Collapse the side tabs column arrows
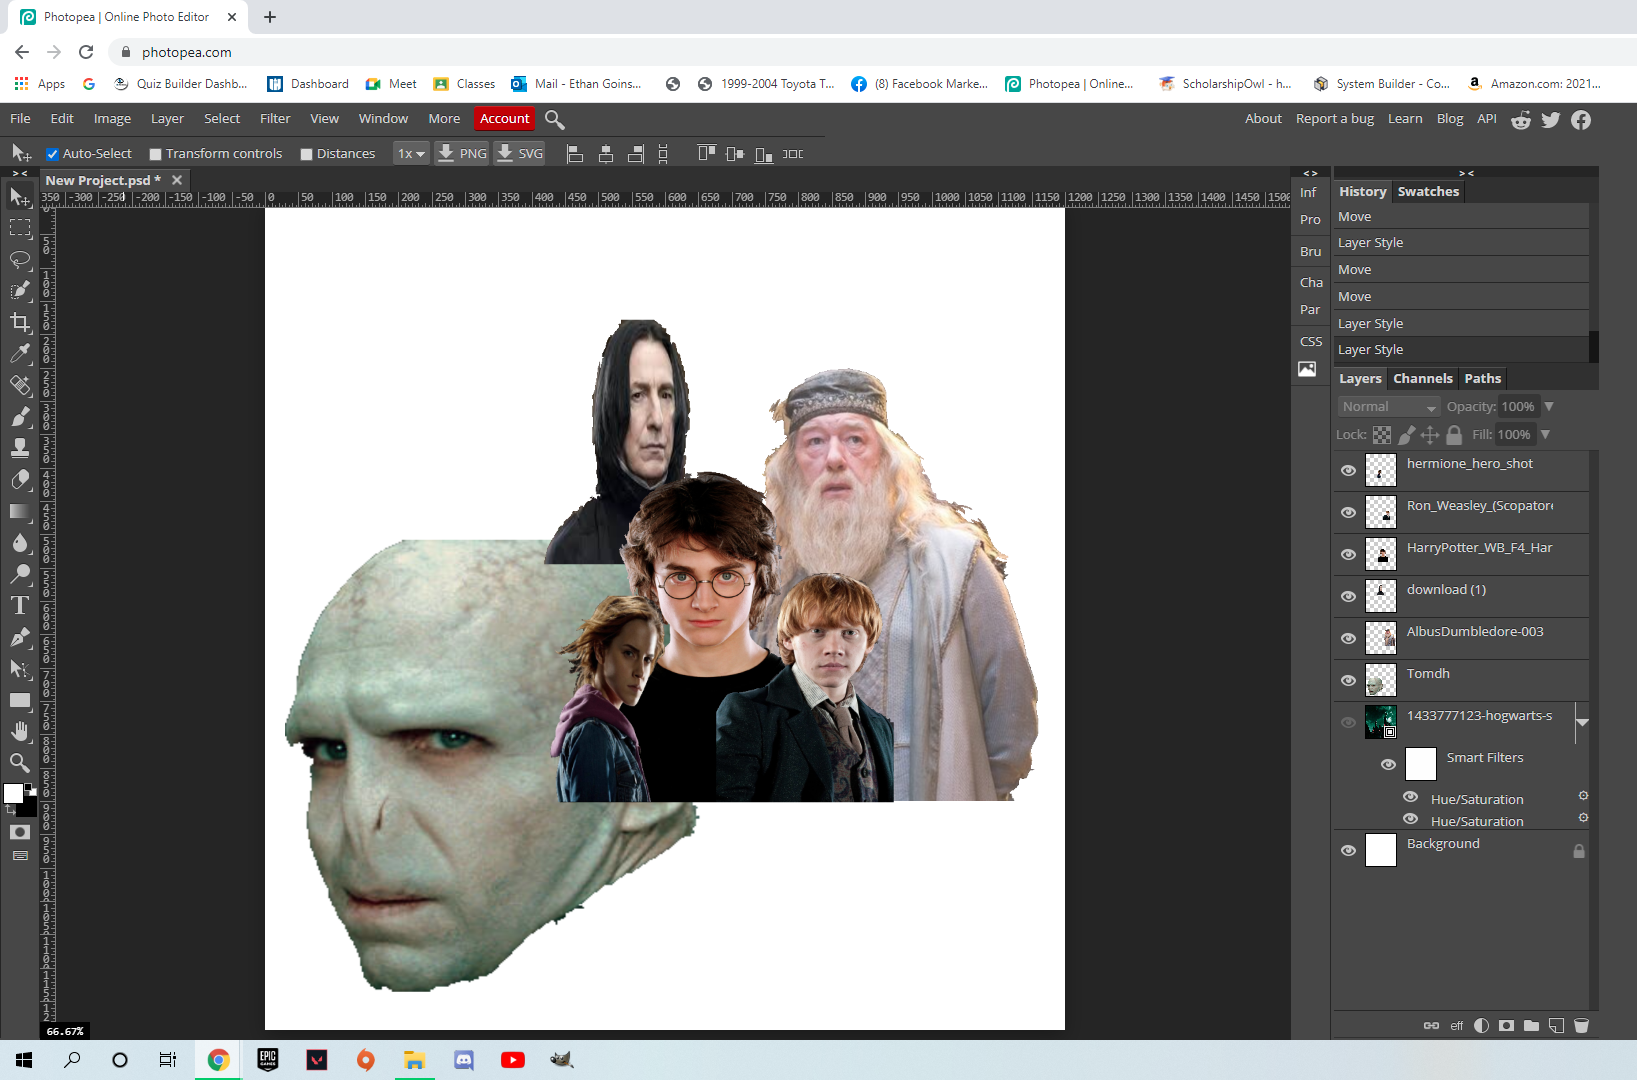Image resolution: width=1637 pixels, height=1080 pixels. pos(1310,173)
